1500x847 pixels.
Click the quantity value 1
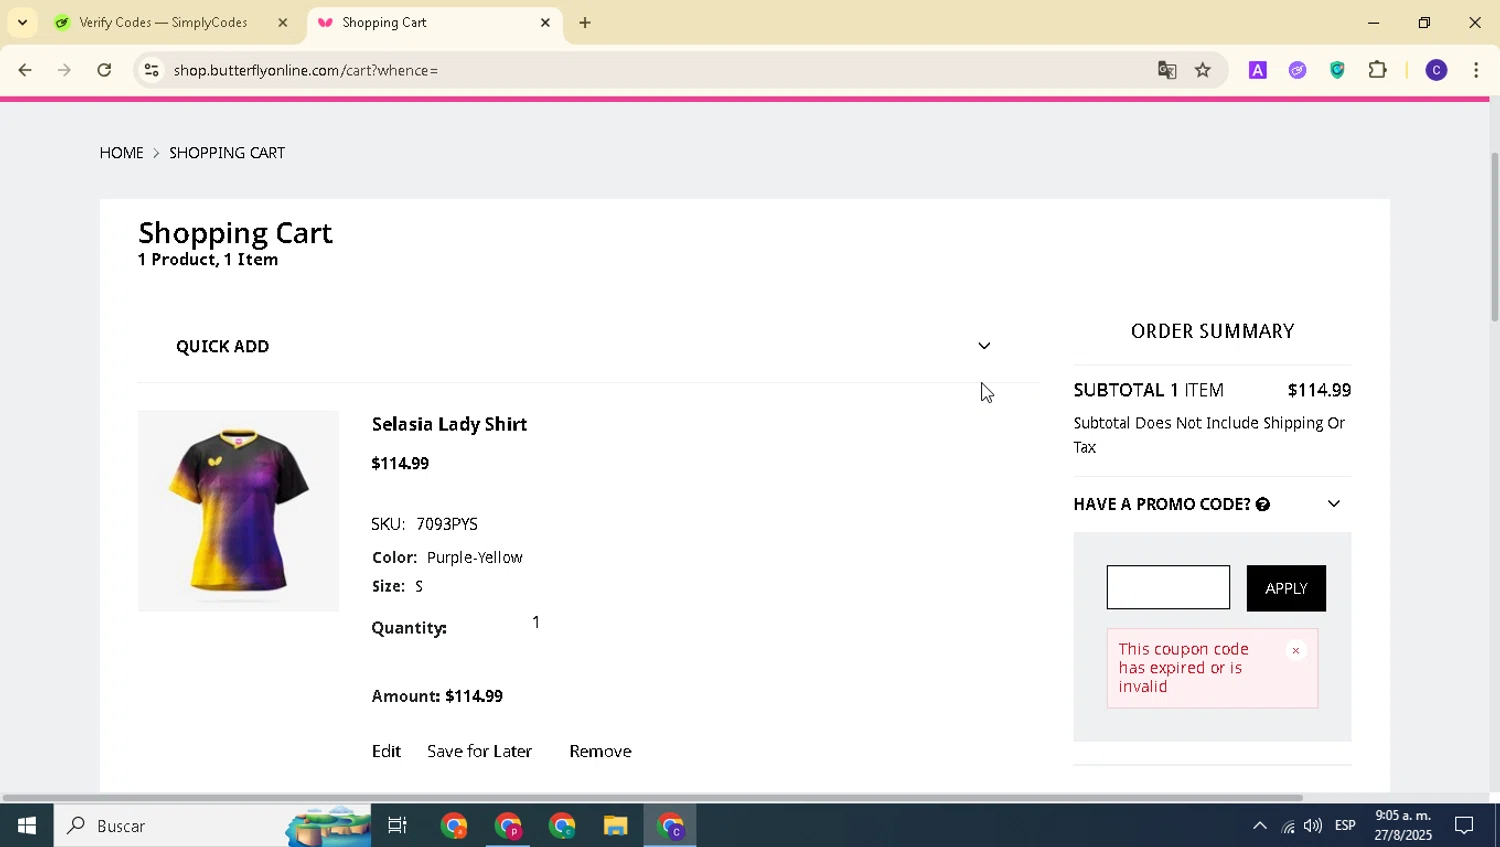click(536, 622)
